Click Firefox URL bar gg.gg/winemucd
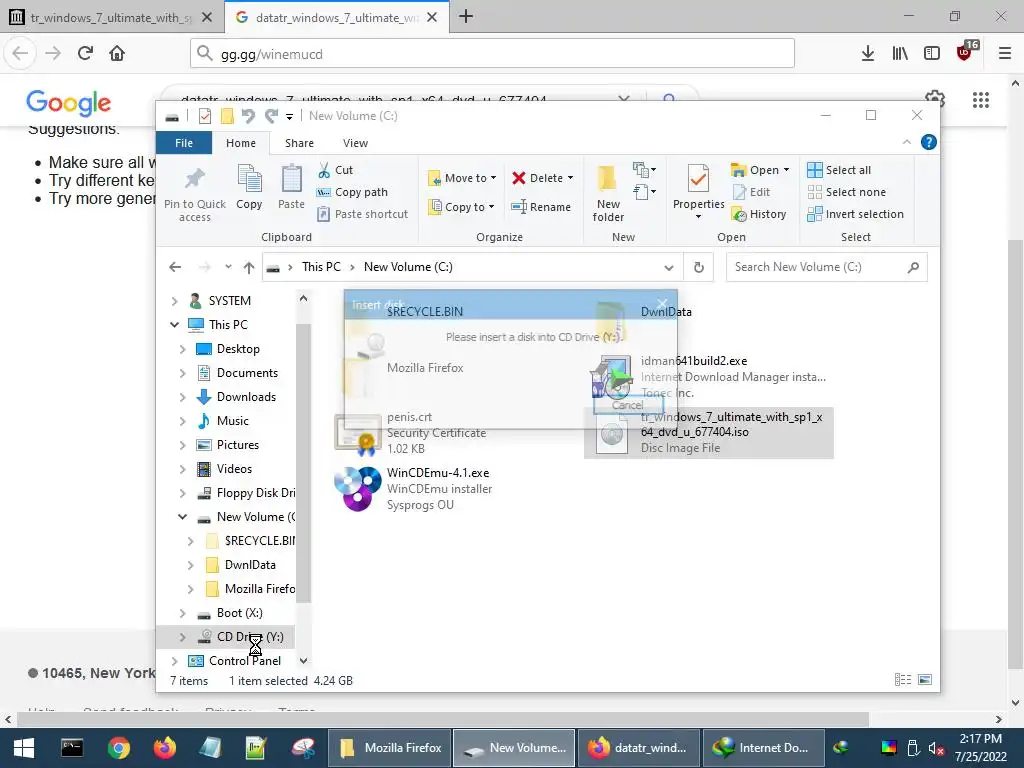The height and width of the screenshot is (768, 1024). pos(492,54)
